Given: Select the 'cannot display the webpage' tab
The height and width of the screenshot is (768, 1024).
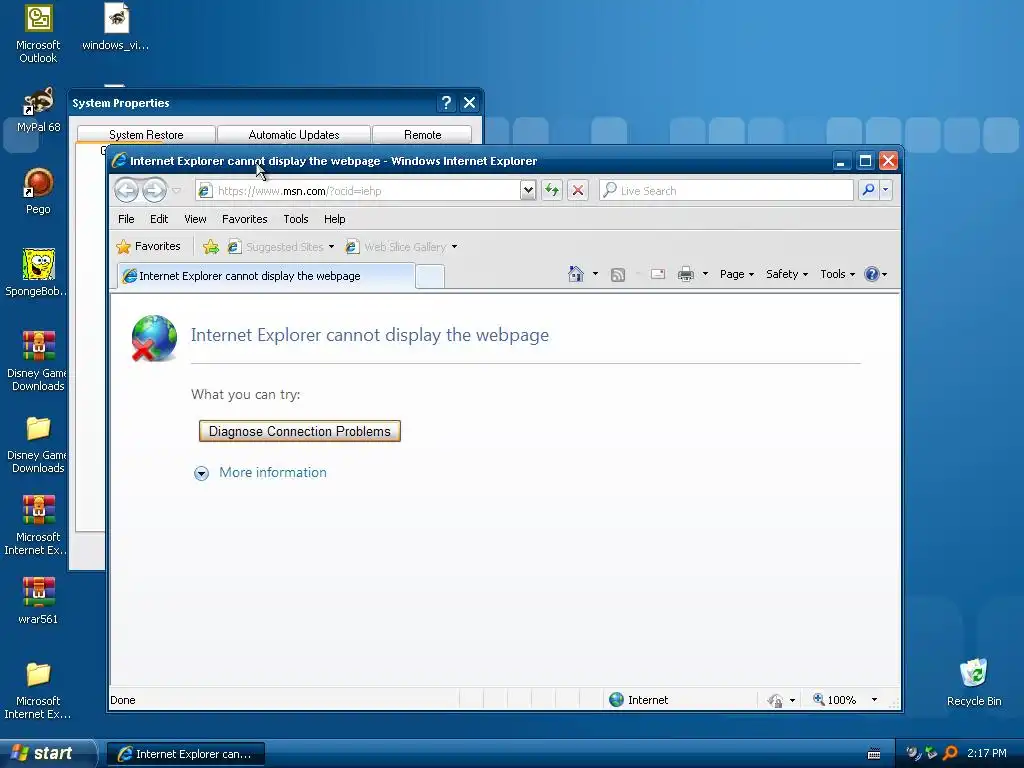Looking at the screenshot, I should tap(266, 276).
